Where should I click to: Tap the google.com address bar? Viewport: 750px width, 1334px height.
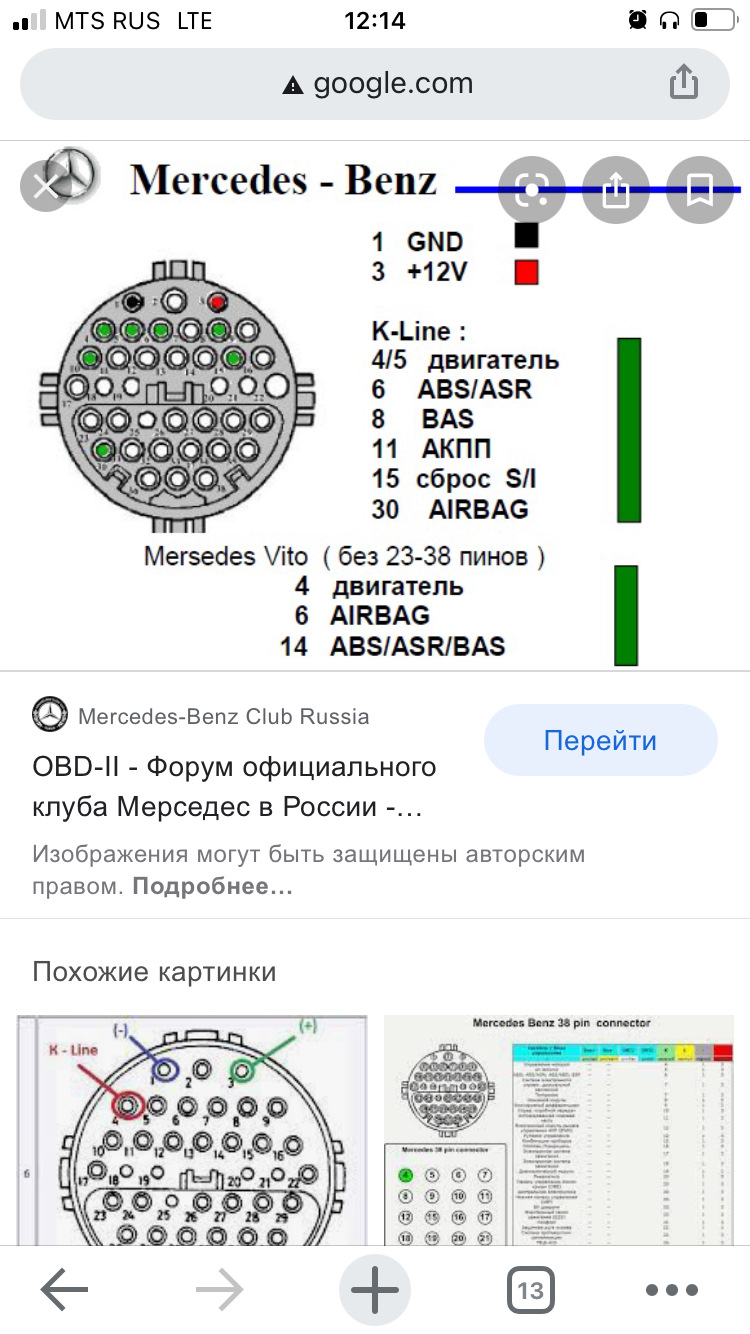[x=375, y=83]
